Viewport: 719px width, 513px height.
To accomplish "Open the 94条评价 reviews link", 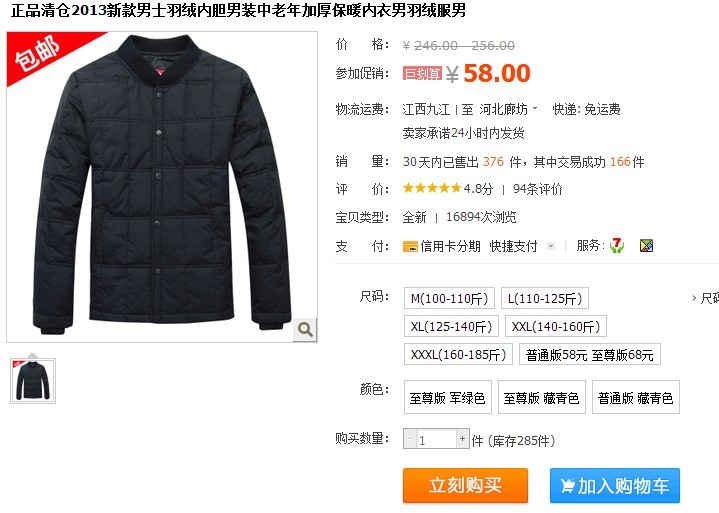I will pyautogui.click(x=537, y=189).
